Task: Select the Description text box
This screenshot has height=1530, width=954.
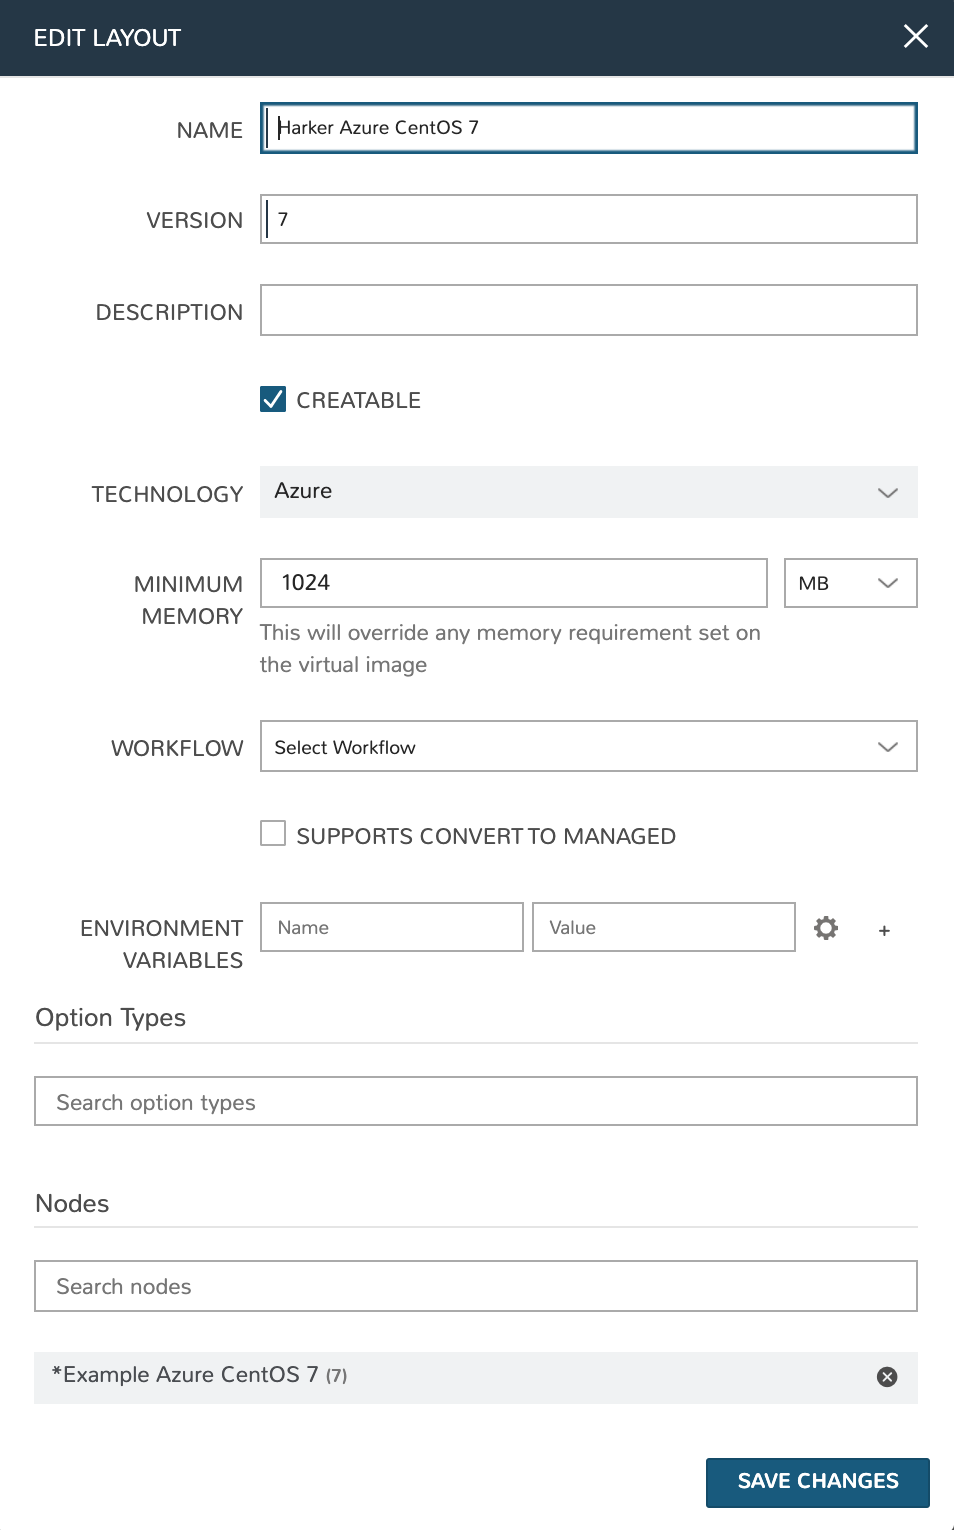Action: (x=588, y=310)
